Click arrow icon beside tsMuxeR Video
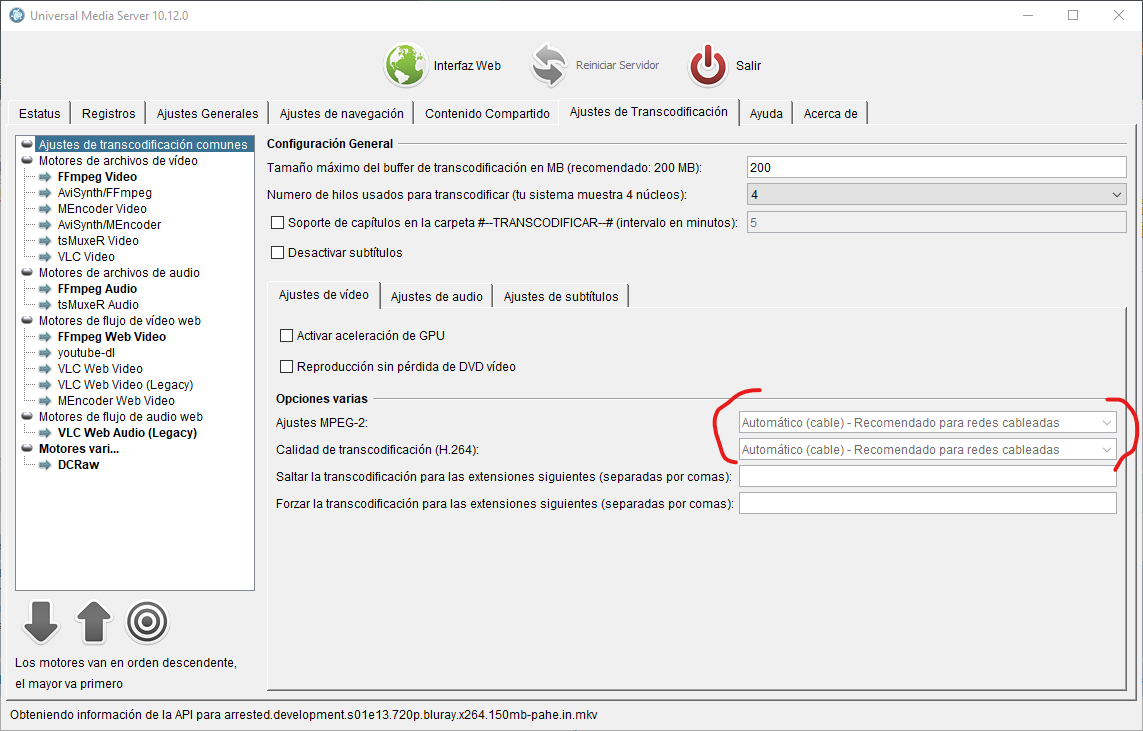 (45, 241)
